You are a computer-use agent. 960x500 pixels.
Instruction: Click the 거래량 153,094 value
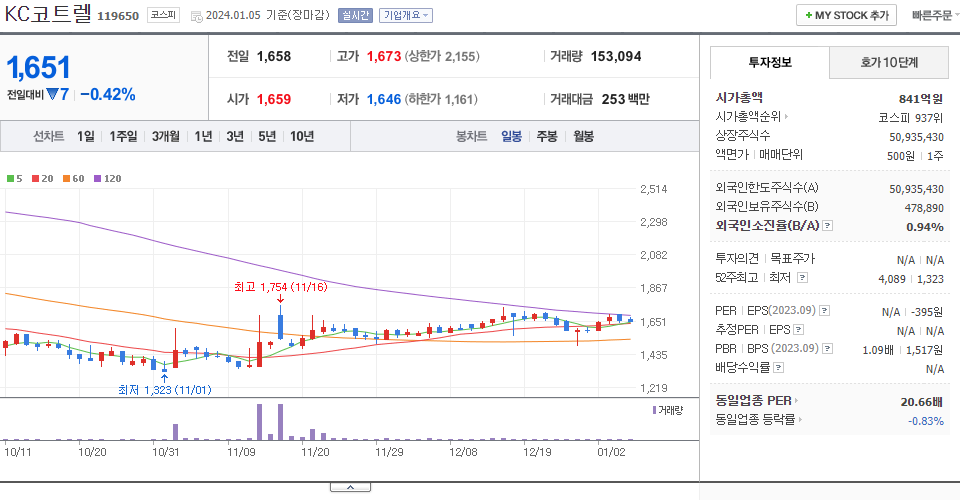(x=616, y=56)
